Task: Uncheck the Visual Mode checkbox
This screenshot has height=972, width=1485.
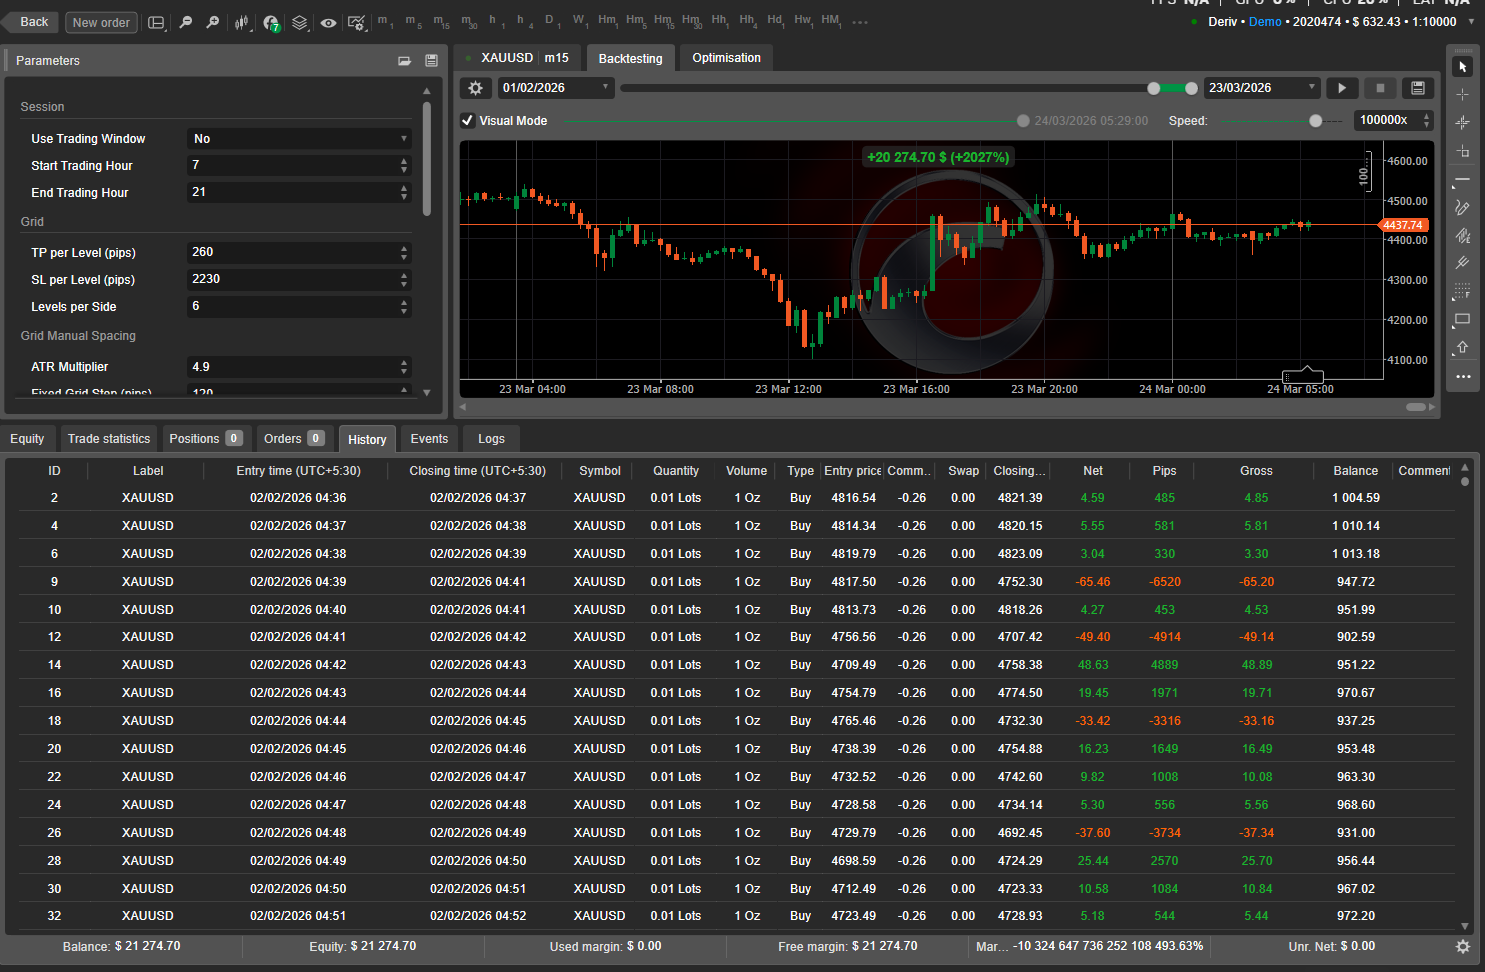Action: (467, 121)
